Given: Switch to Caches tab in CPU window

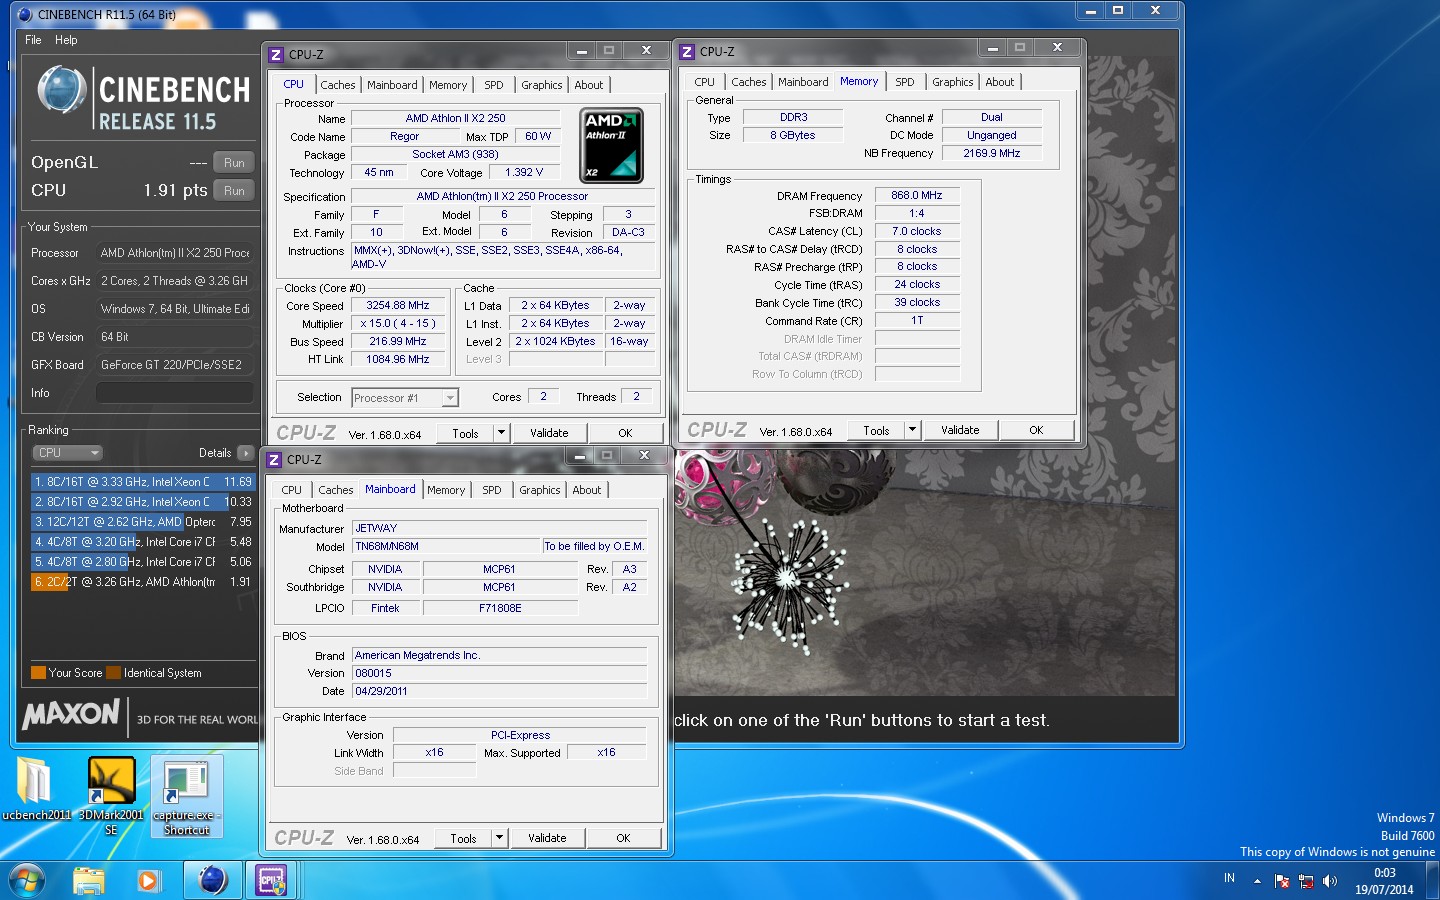Looking at the screenshot, I should (x=338, y=85).
